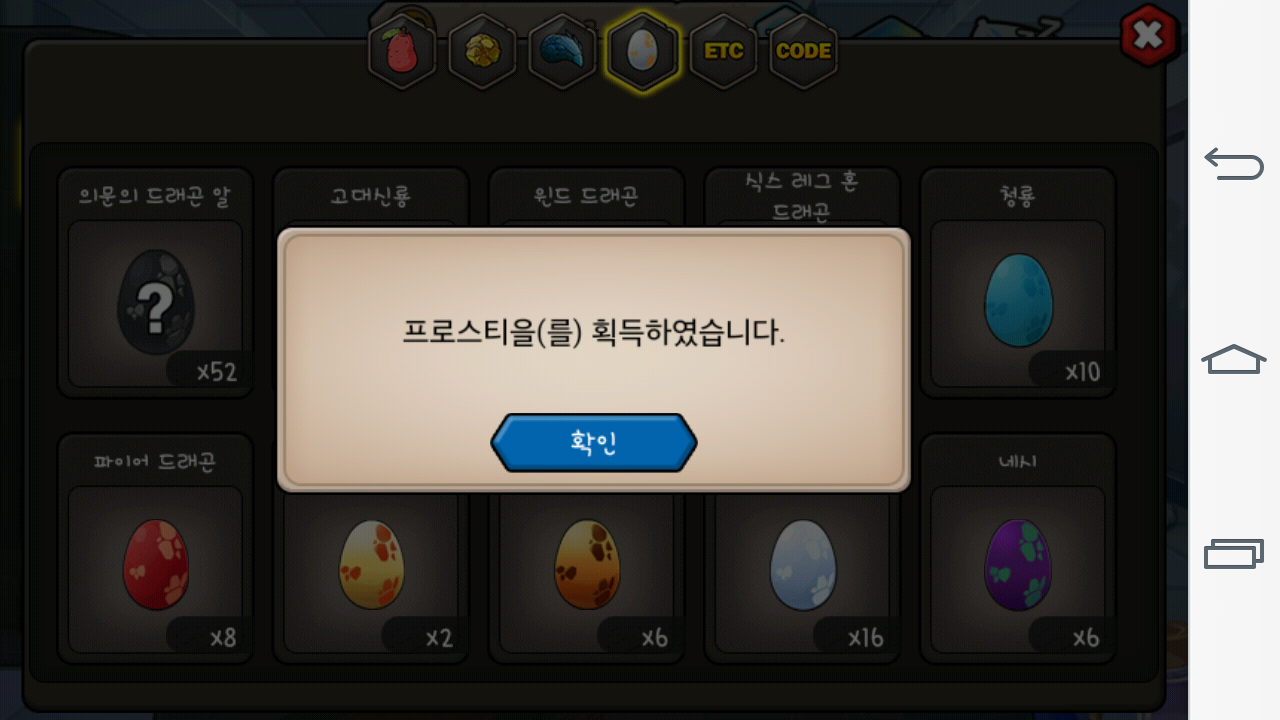Select the pale blue egg x16
This screenshot has height=720, width=1280.
[802, 565]
